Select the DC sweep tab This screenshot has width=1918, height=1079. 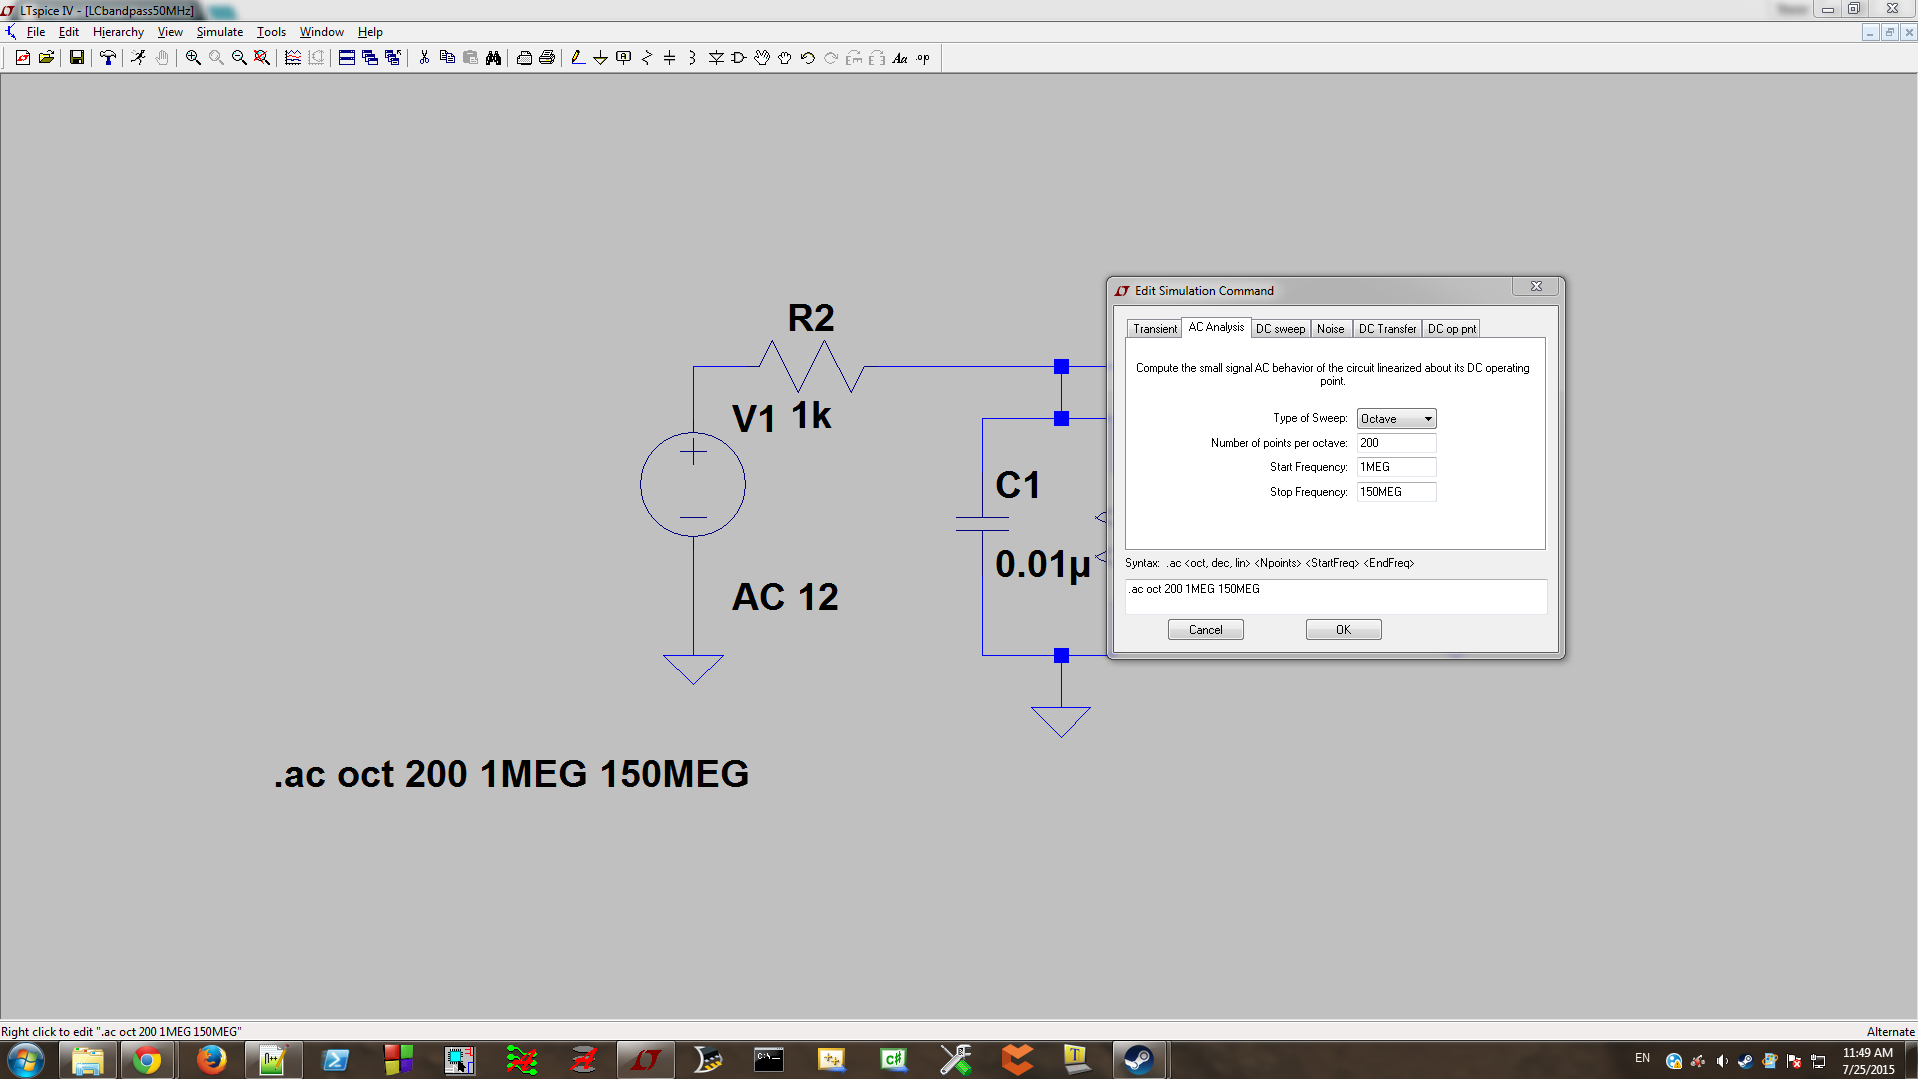pyautogui.click(x=1281, y=328)
